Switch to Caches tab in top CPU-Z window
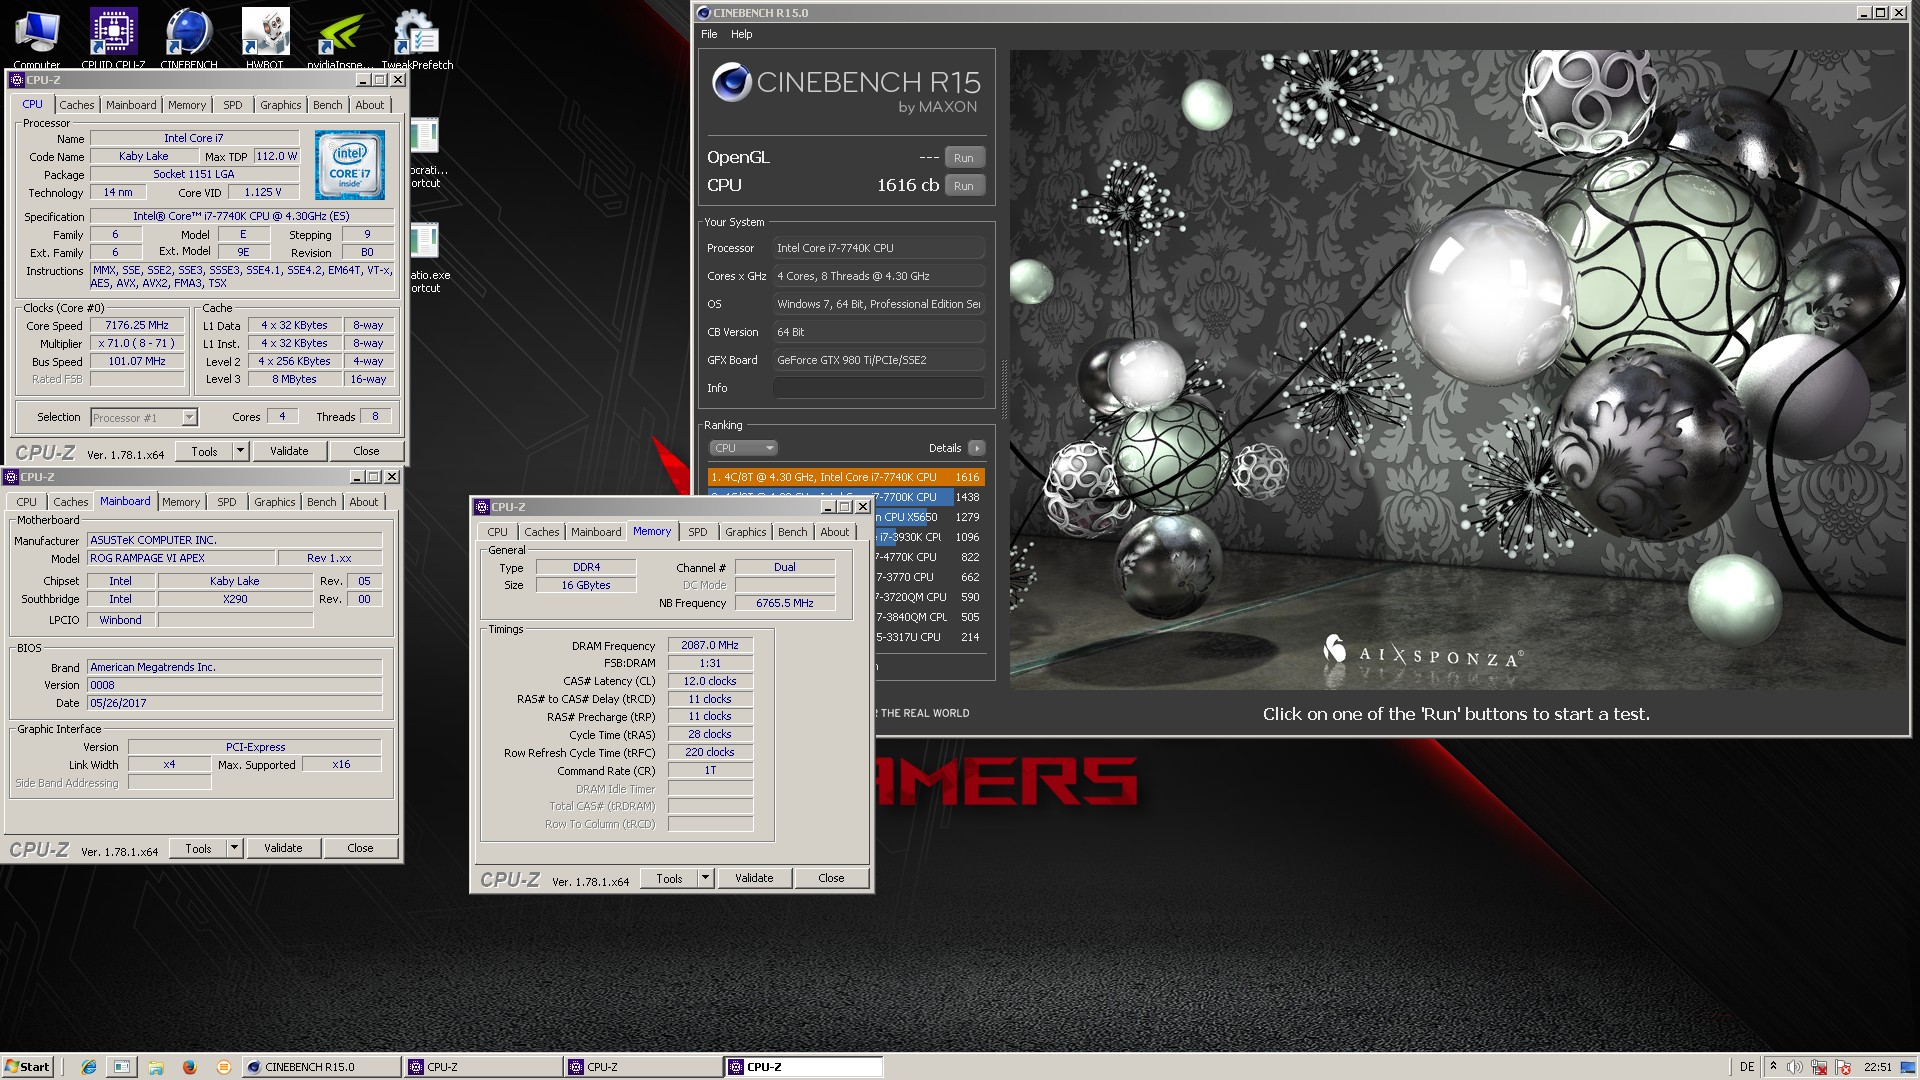The height and width of the screenshot is (1080, 1920). tap(76, 105)
